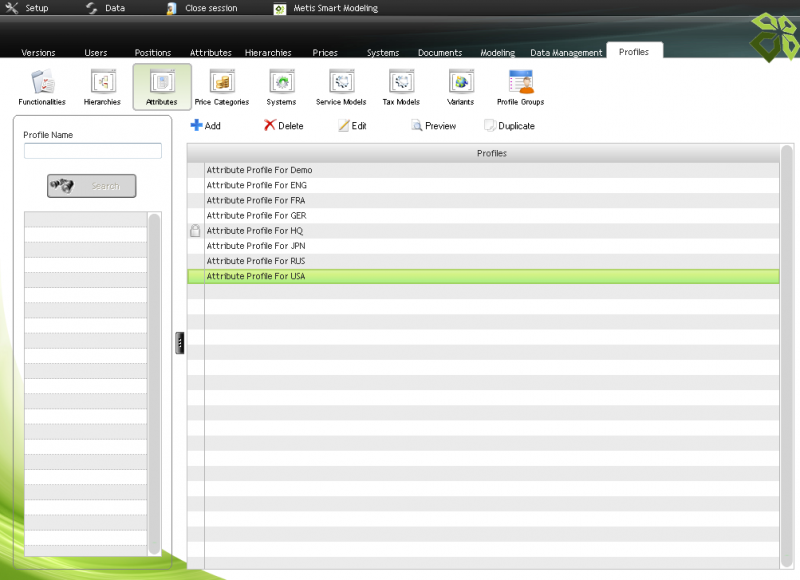Viewport: 800px width, 580px height.
Task: Open the Tax Models icon
Action: pyautogui.click(x=401, y=87)
